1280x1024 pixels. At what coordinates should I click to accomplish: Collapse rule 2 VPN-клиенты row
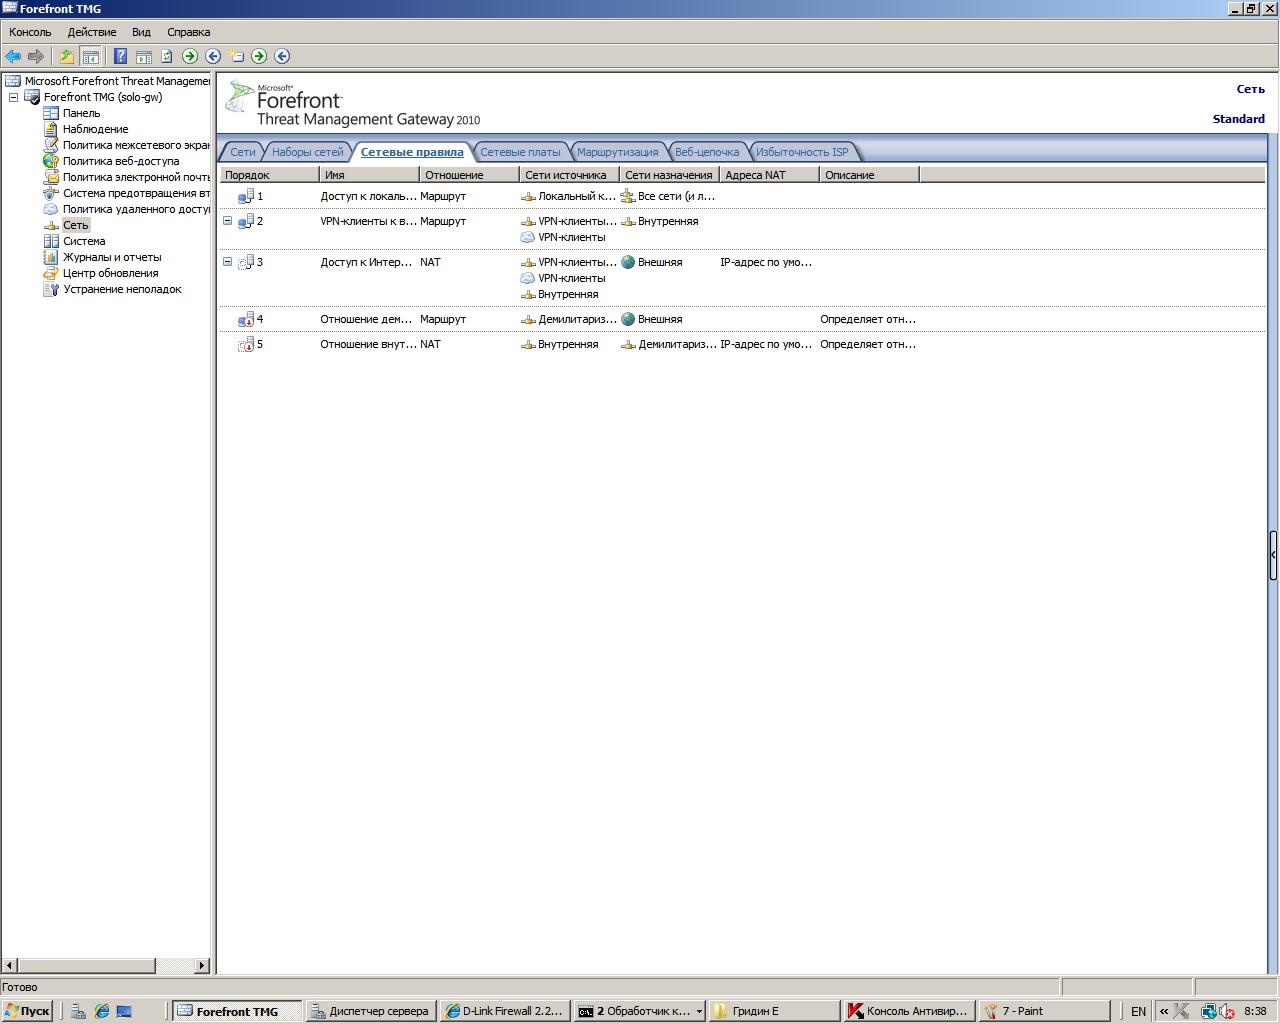coord(227,221)
